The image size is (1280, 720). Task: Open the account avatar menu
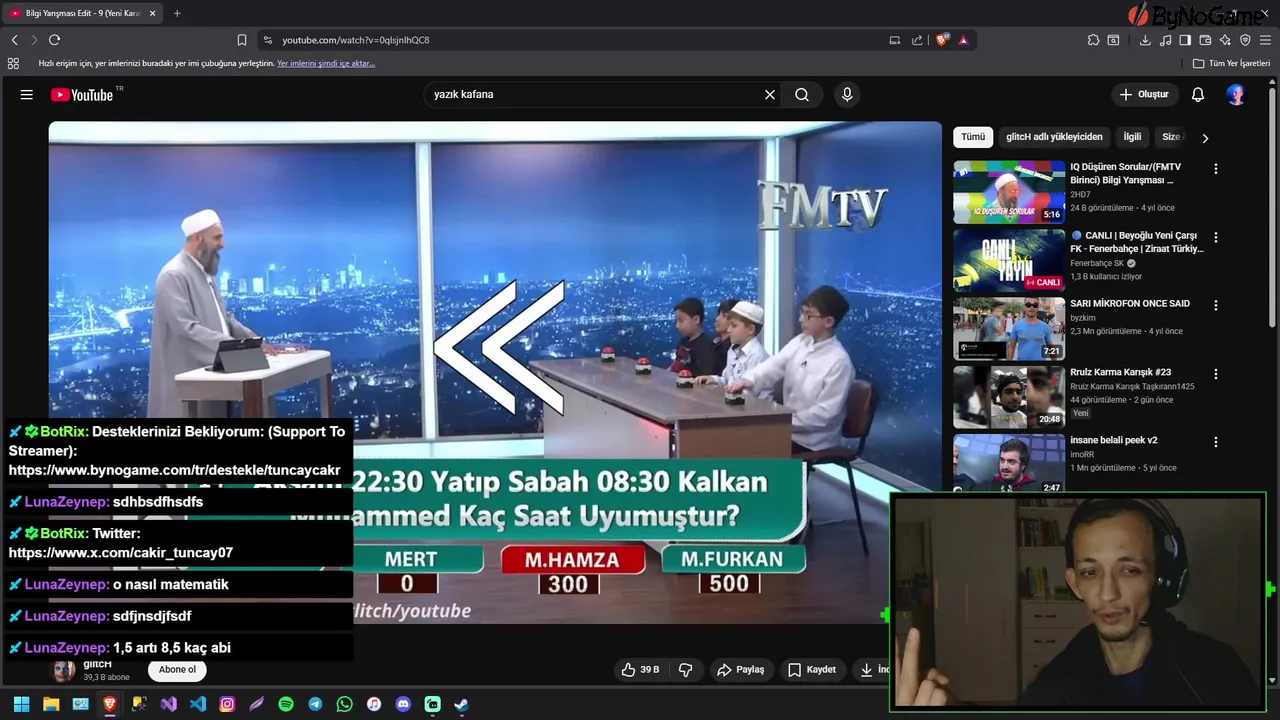pos(1236,94)
